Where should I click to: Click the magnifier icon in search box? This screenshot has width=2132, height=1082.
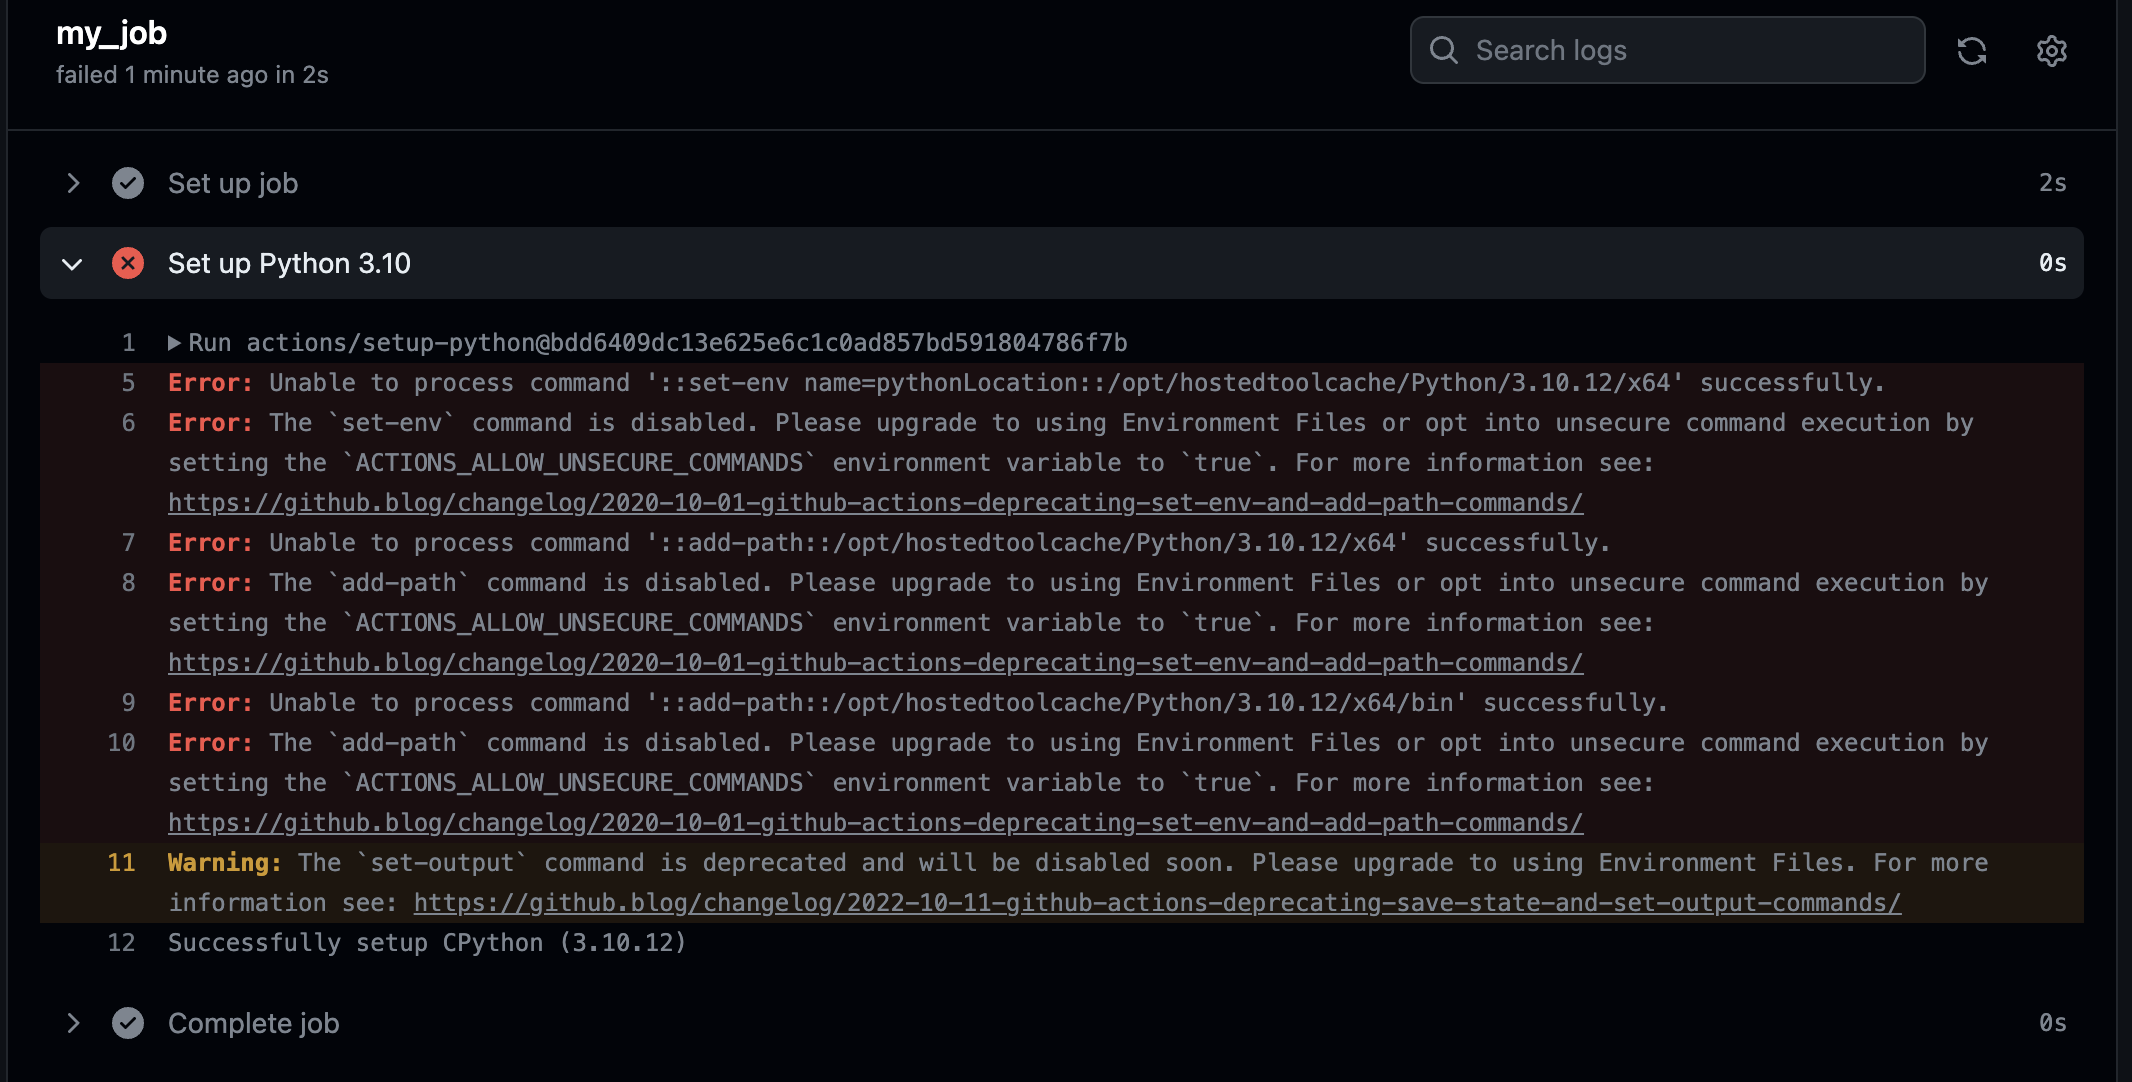tap(1443, 50)
